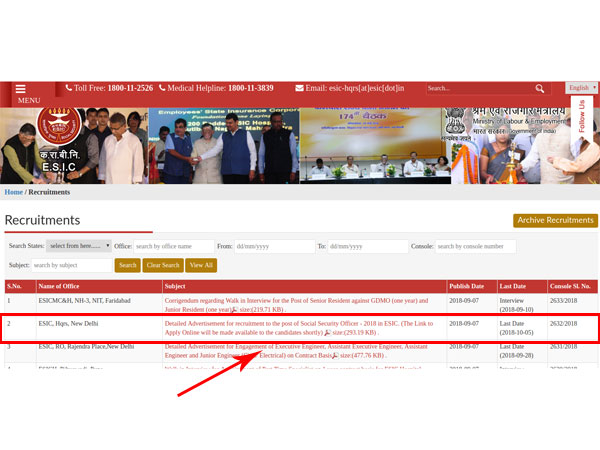The width and height of the screenshot is (600, 450).
Task: Click the Medical Helpline number 1800-11-3839
Action: [251, 88]
